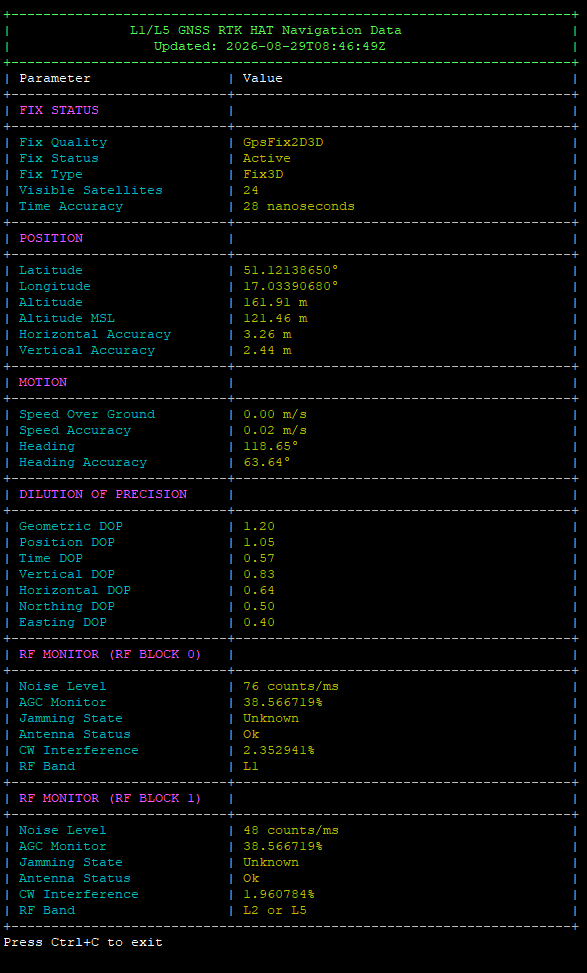Click the Jamming State 'Unknown' in RF Block 1
This screenshot has height=973, width=587.
[271, 863]
